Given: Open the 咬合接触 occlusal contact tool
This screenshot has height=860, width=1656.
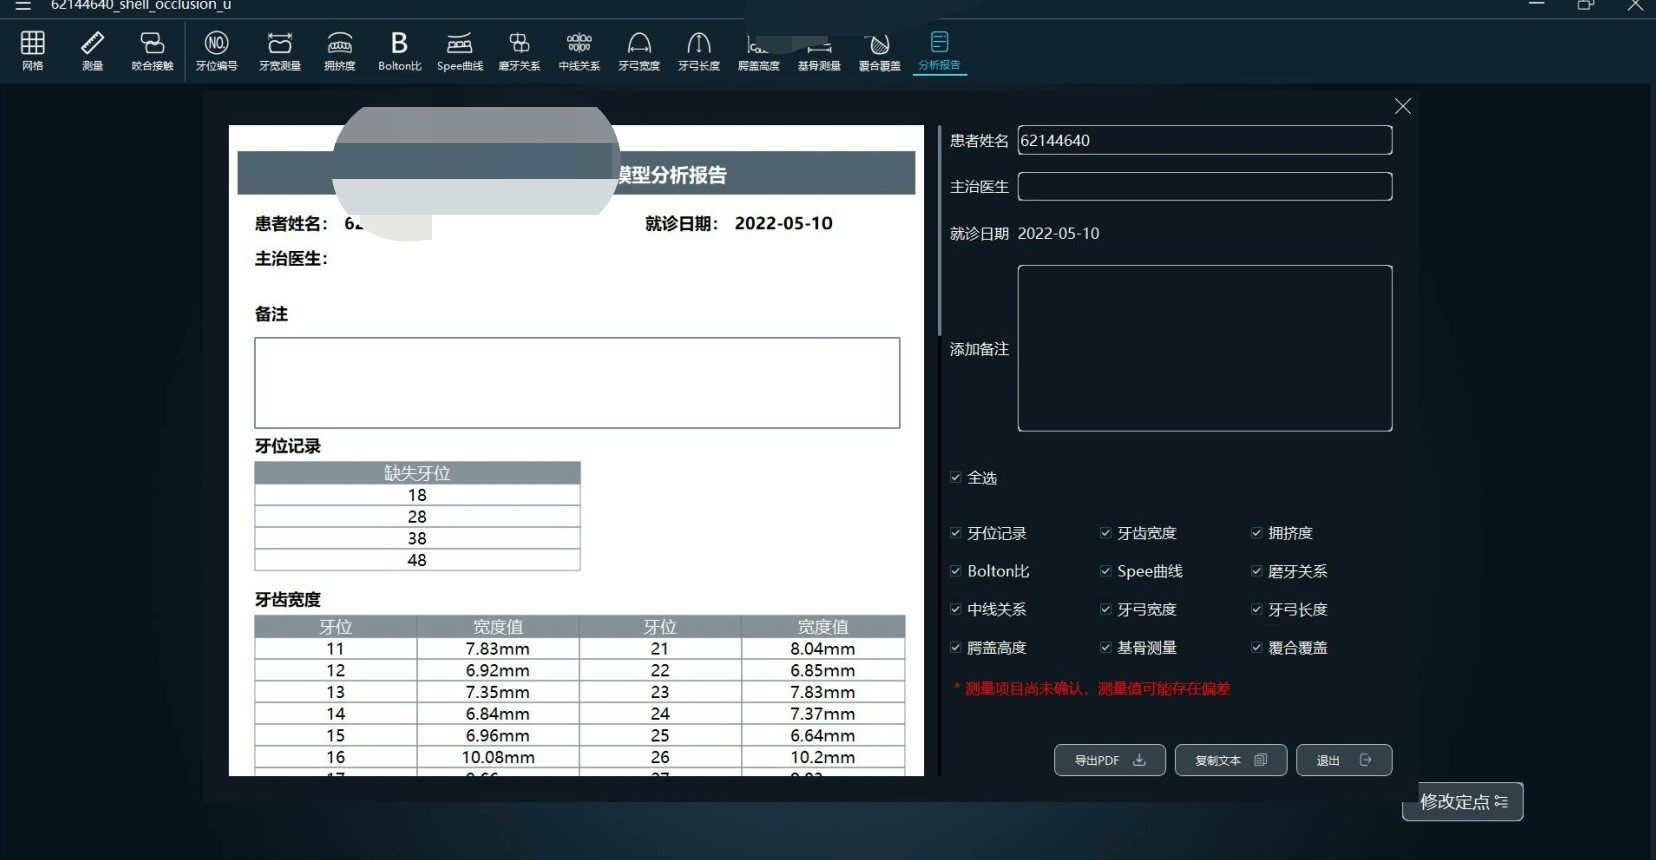Looking at the screenshot, I should point(152,49).
